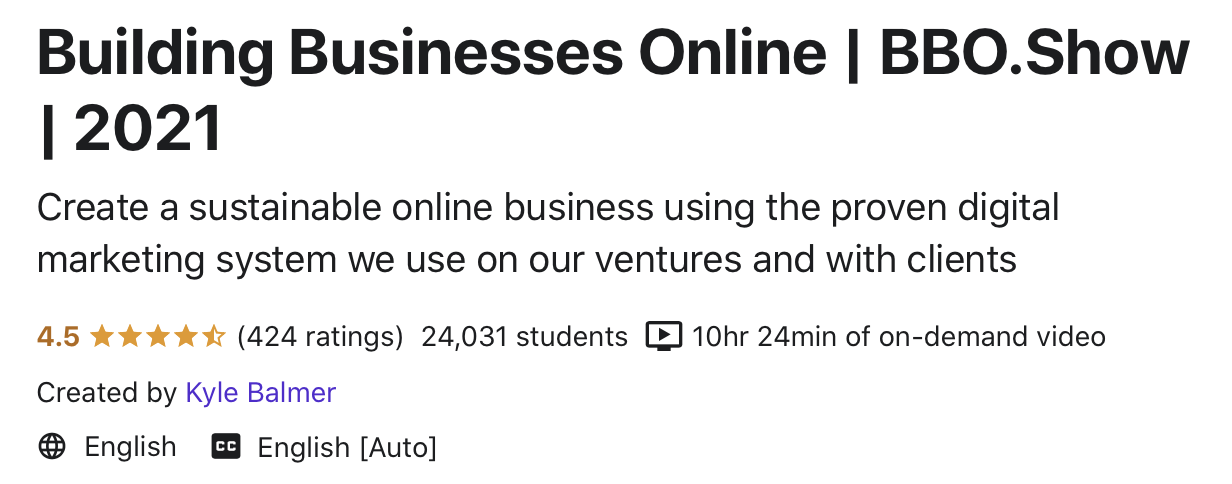The height and width of the screenshot is (484, 1232).
Task: Open instructor Kyle Balmer's profile
Action: coord(261,393)
